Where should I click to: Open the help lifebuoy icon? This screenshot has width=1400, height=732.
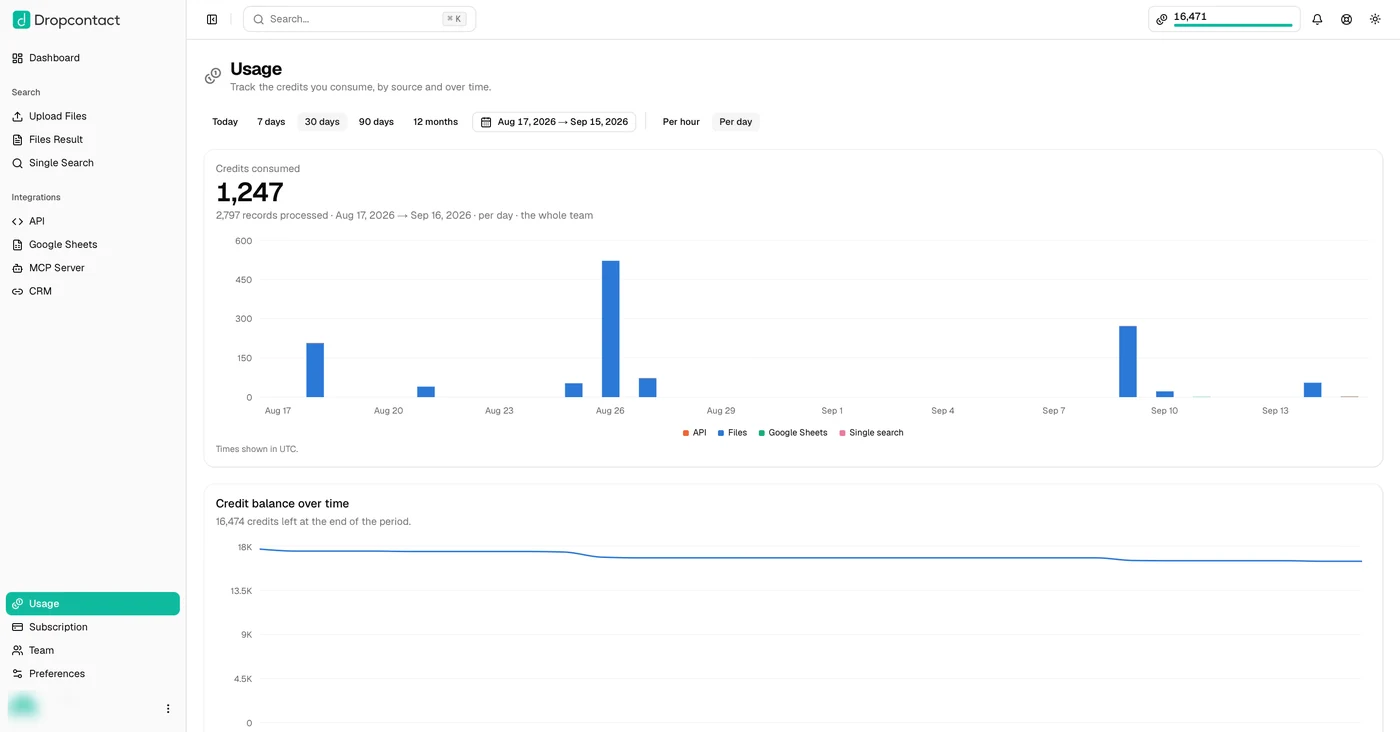(x=1346, y=19)
